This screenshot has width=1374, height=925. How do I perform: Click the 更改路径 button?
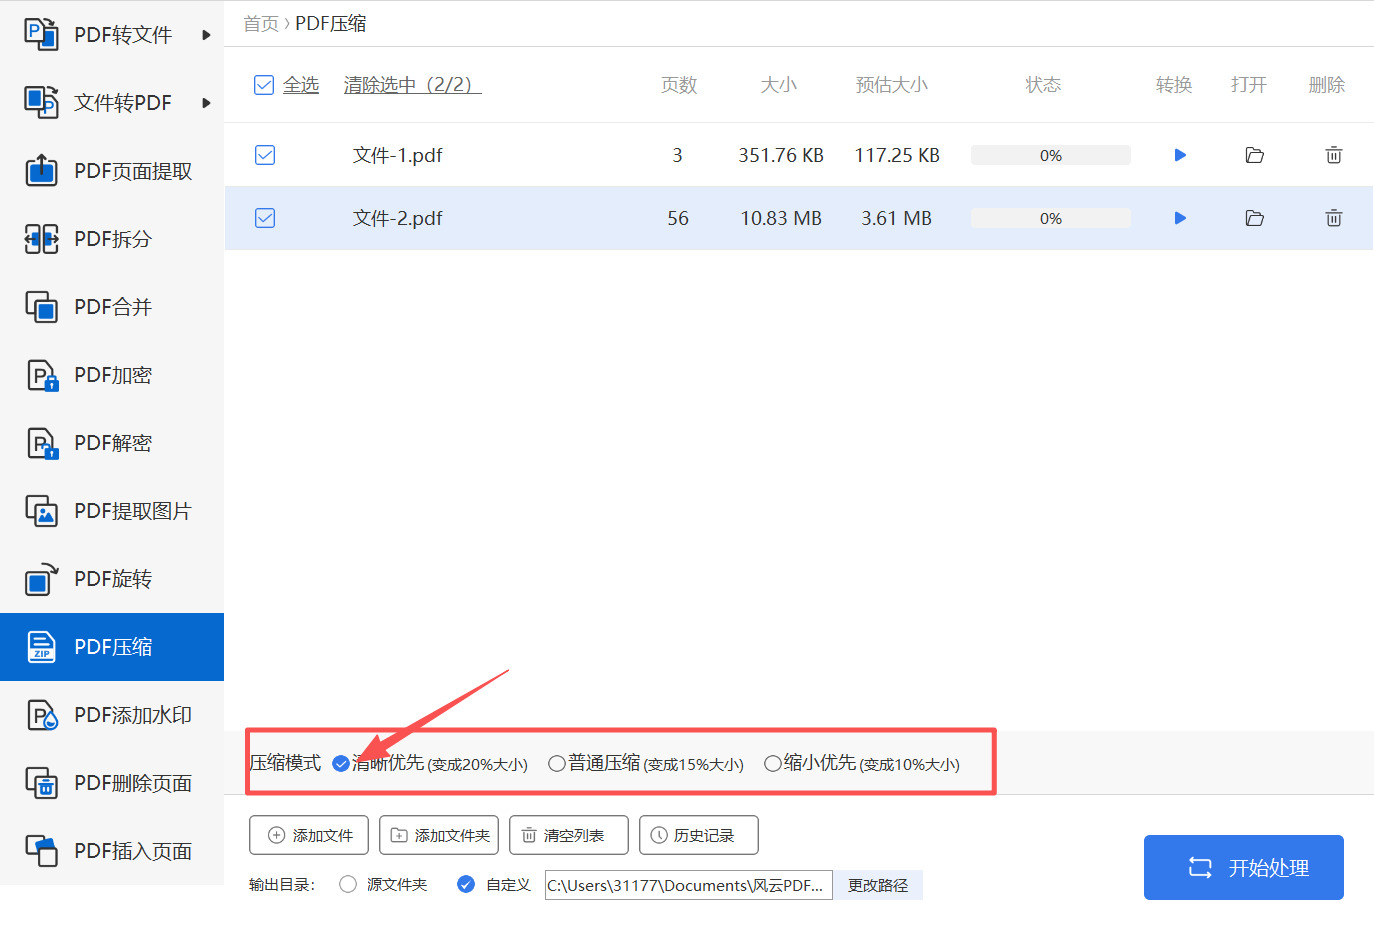click(877, 884)
